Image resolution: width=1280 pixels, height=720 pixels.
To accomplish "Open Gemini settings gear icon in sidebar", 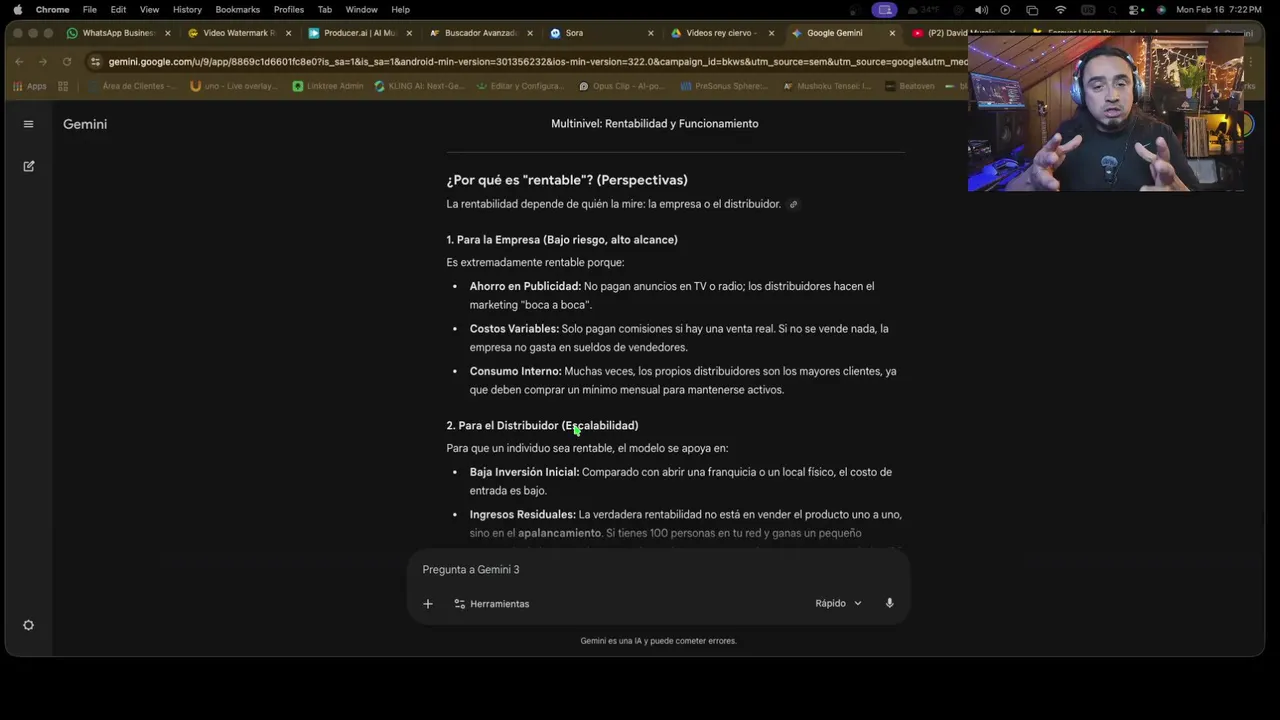I will (x=28, y=625).
